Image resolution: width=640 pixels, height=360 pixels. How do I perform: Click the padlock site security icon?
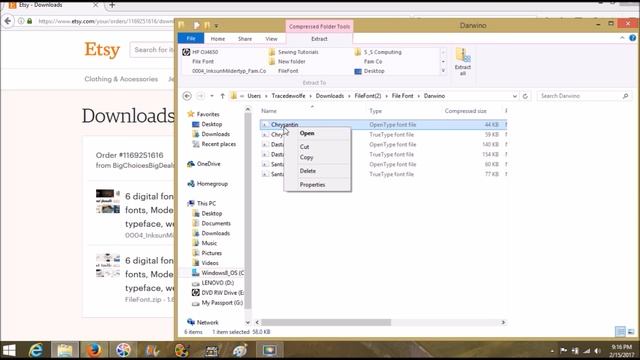coord(29,21)
